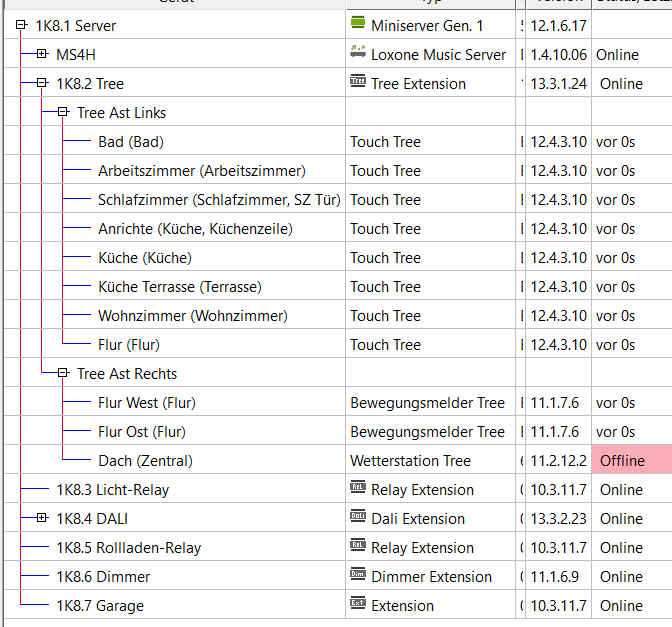
Task: Click the Dimmer Extension icon
Action: 358,576
